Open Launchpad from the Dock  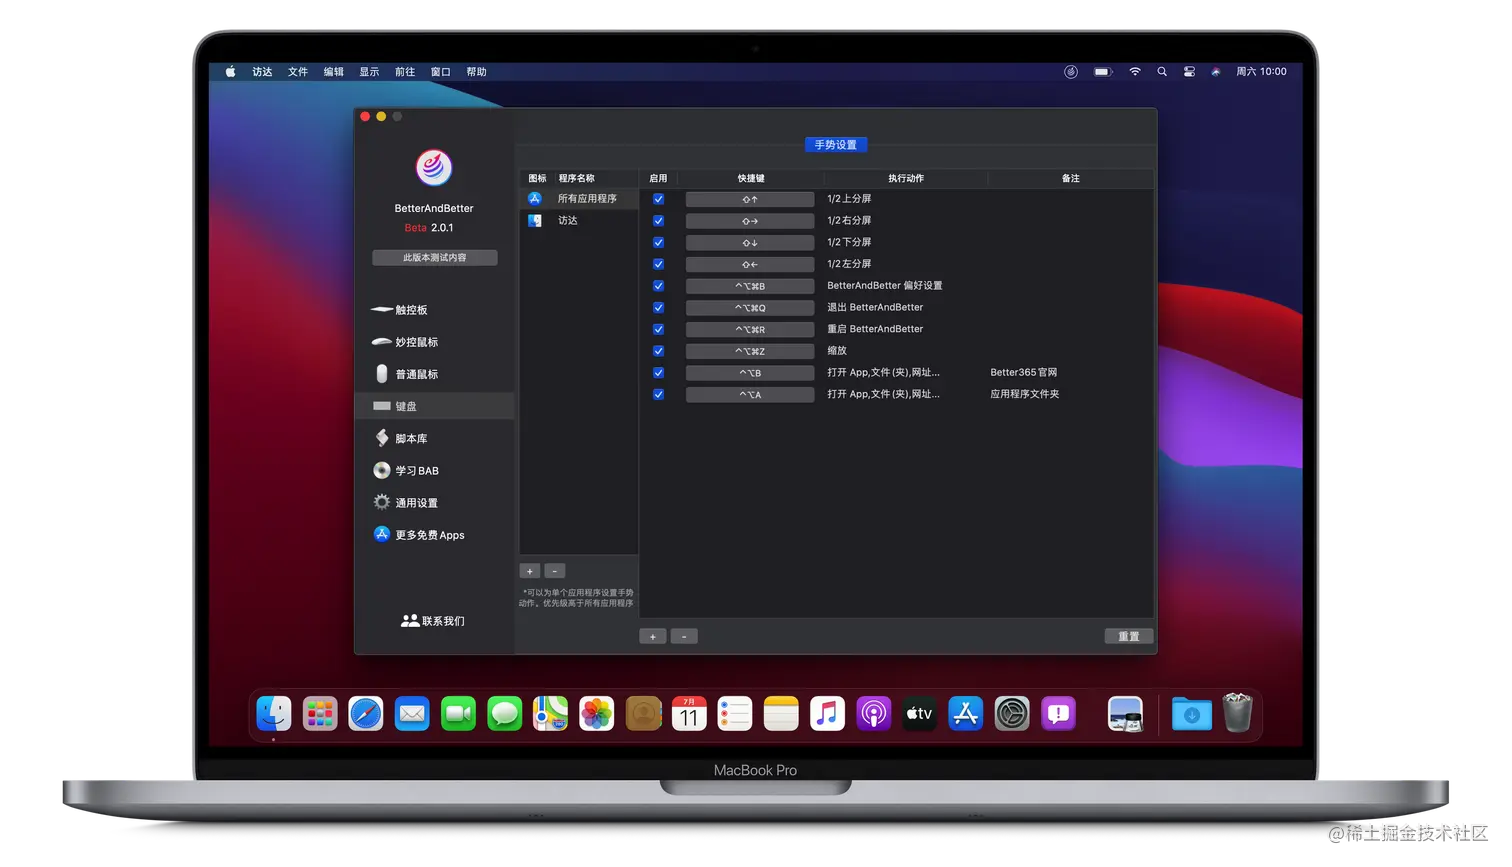[x=320, y=714]
